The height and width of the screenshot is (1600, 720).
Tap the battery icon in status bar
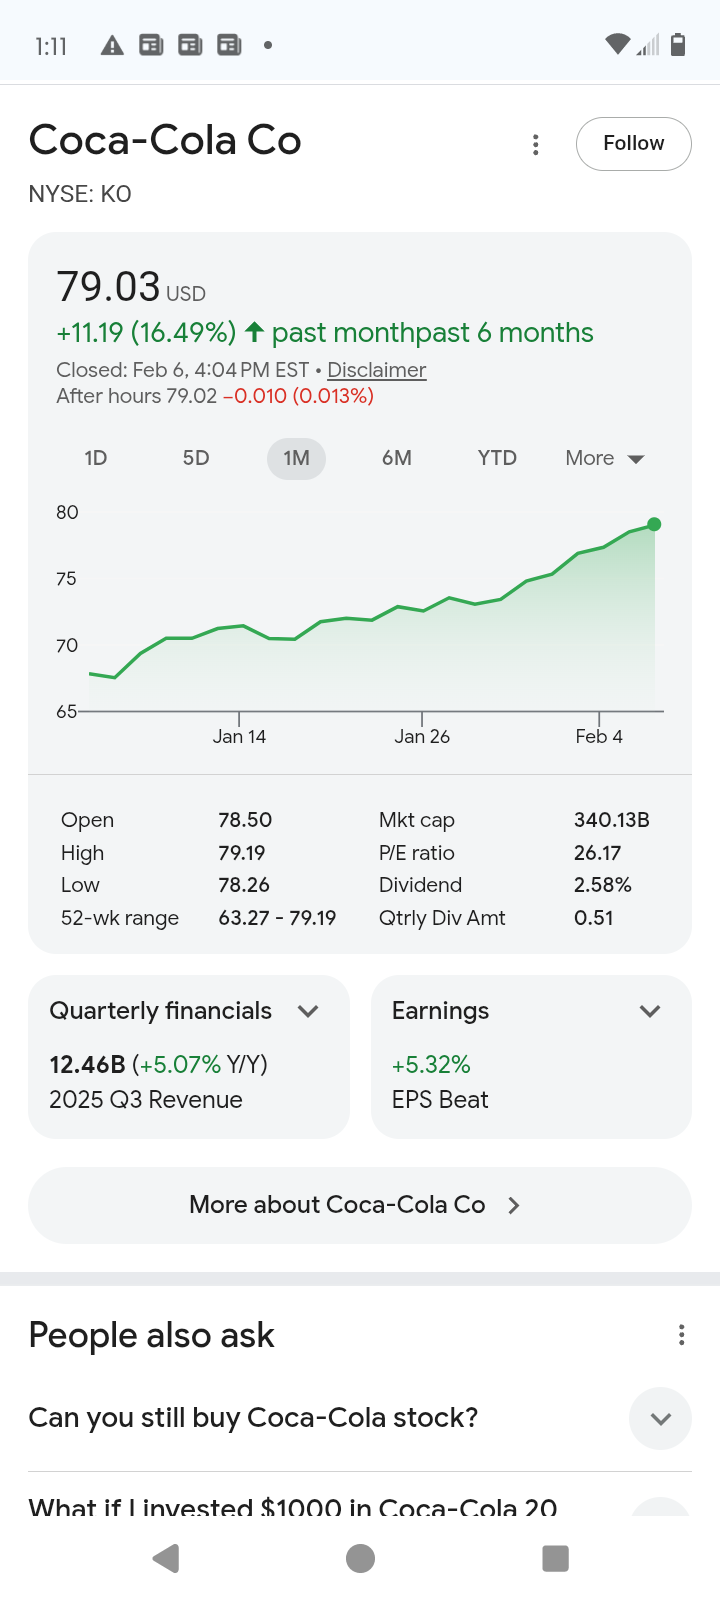[678, 45]
